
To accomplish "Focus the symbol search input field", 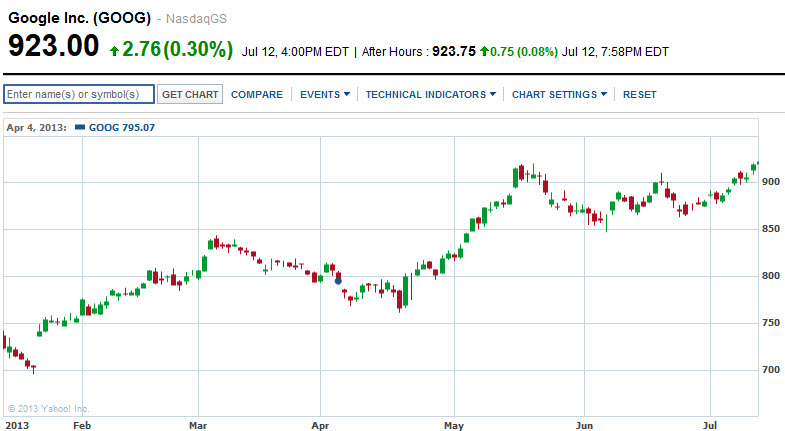I will (x=79, y=94).
